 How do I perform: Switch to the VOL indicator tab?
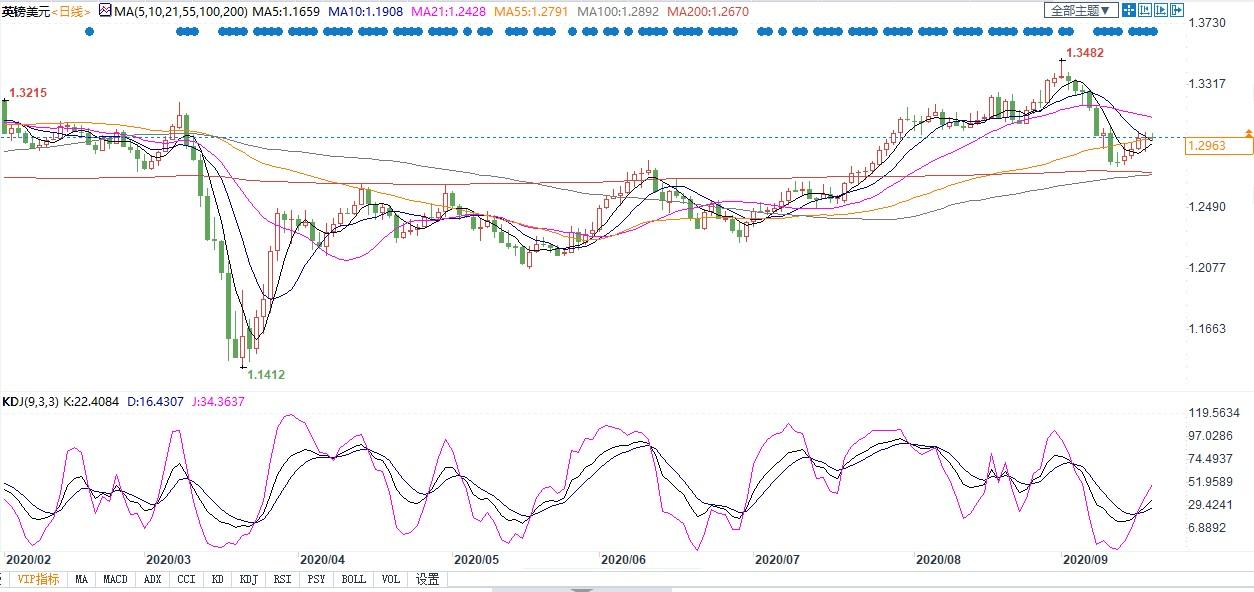point(391,579)
